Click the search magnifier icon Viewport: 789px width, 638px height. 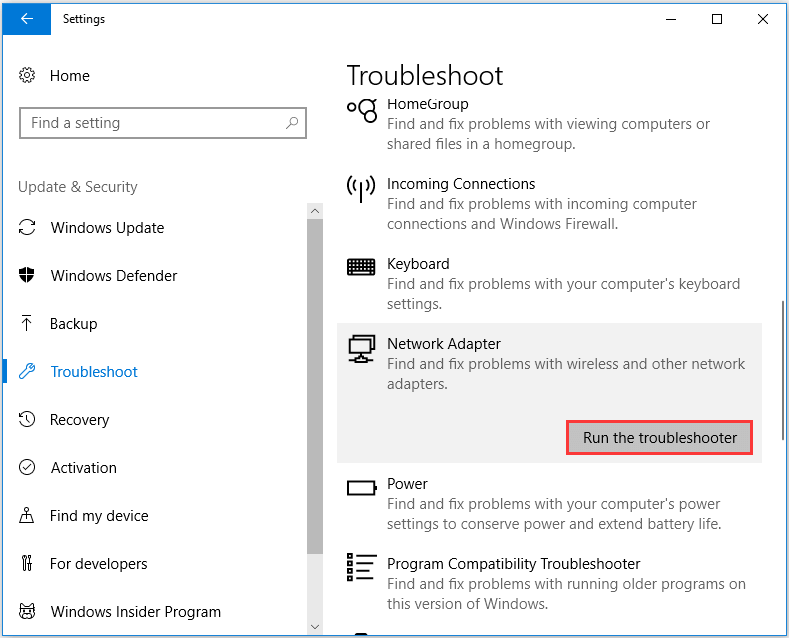click(x=292, y=123)
